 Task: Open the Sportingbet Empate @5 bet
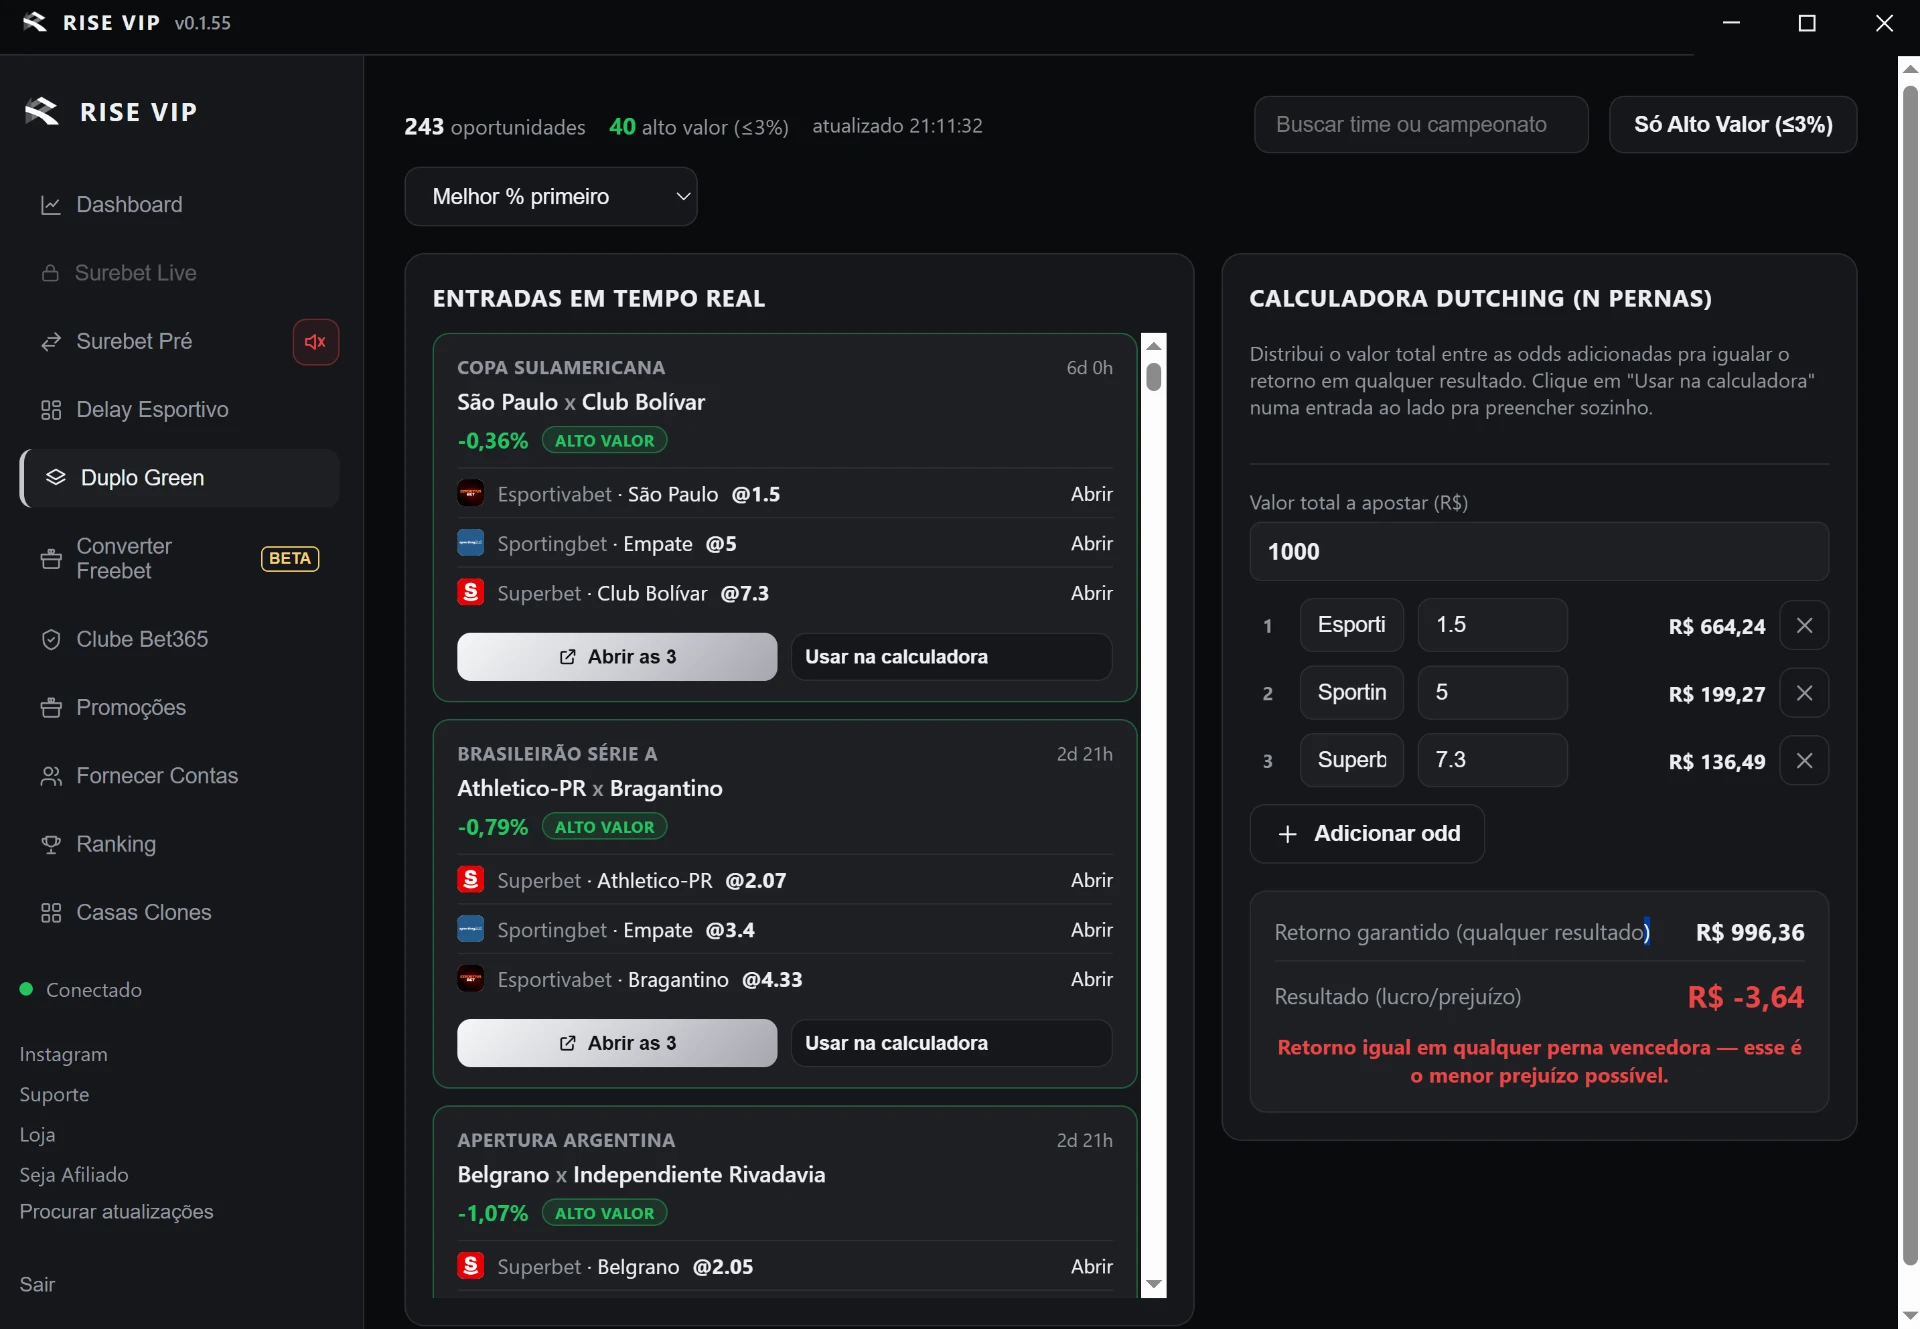click(x=1091, y=543)
